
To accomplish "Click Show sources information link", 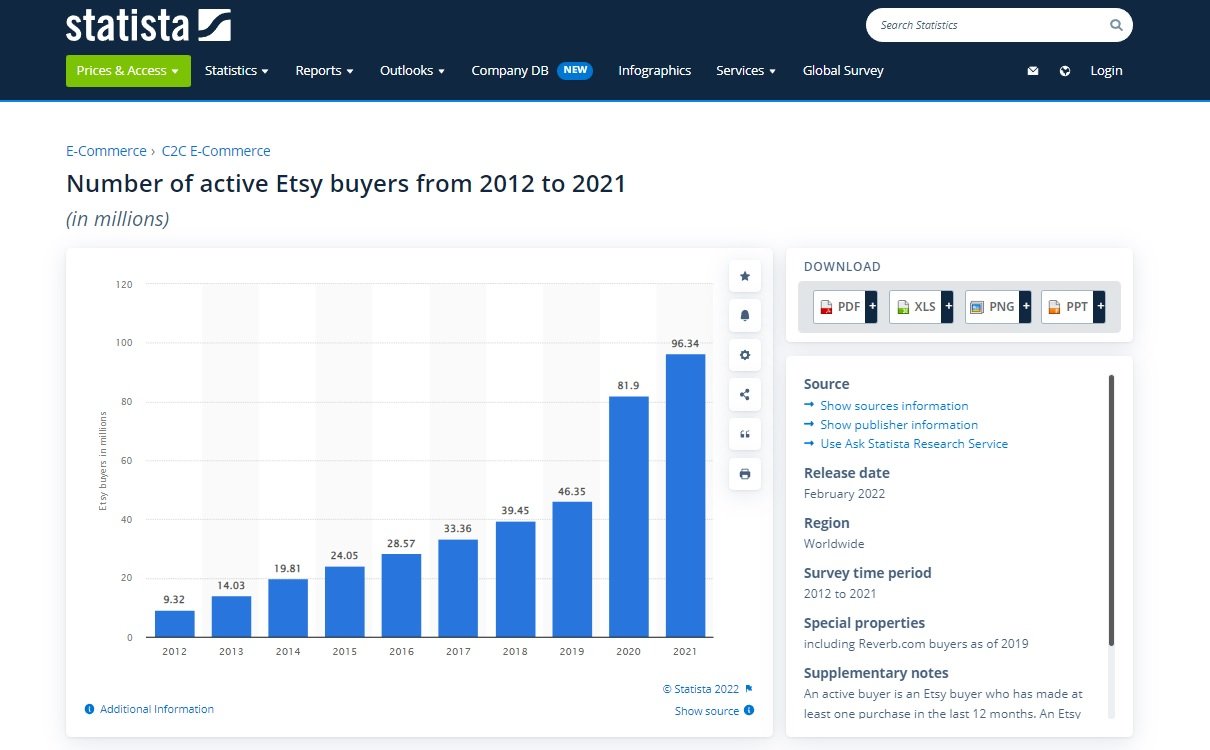I will coord(894,406).
